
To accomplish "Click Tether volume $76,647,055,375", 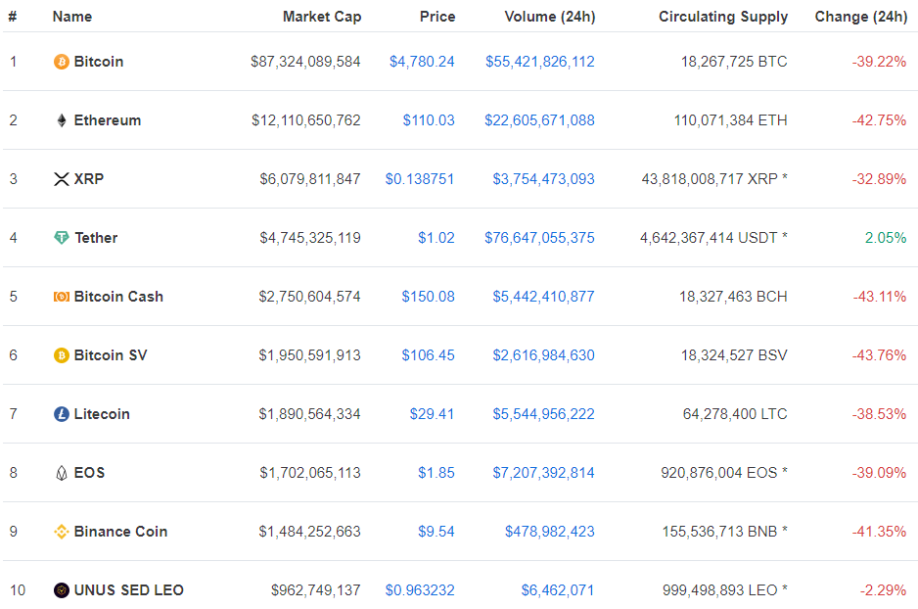I will [x=539, y=237].
